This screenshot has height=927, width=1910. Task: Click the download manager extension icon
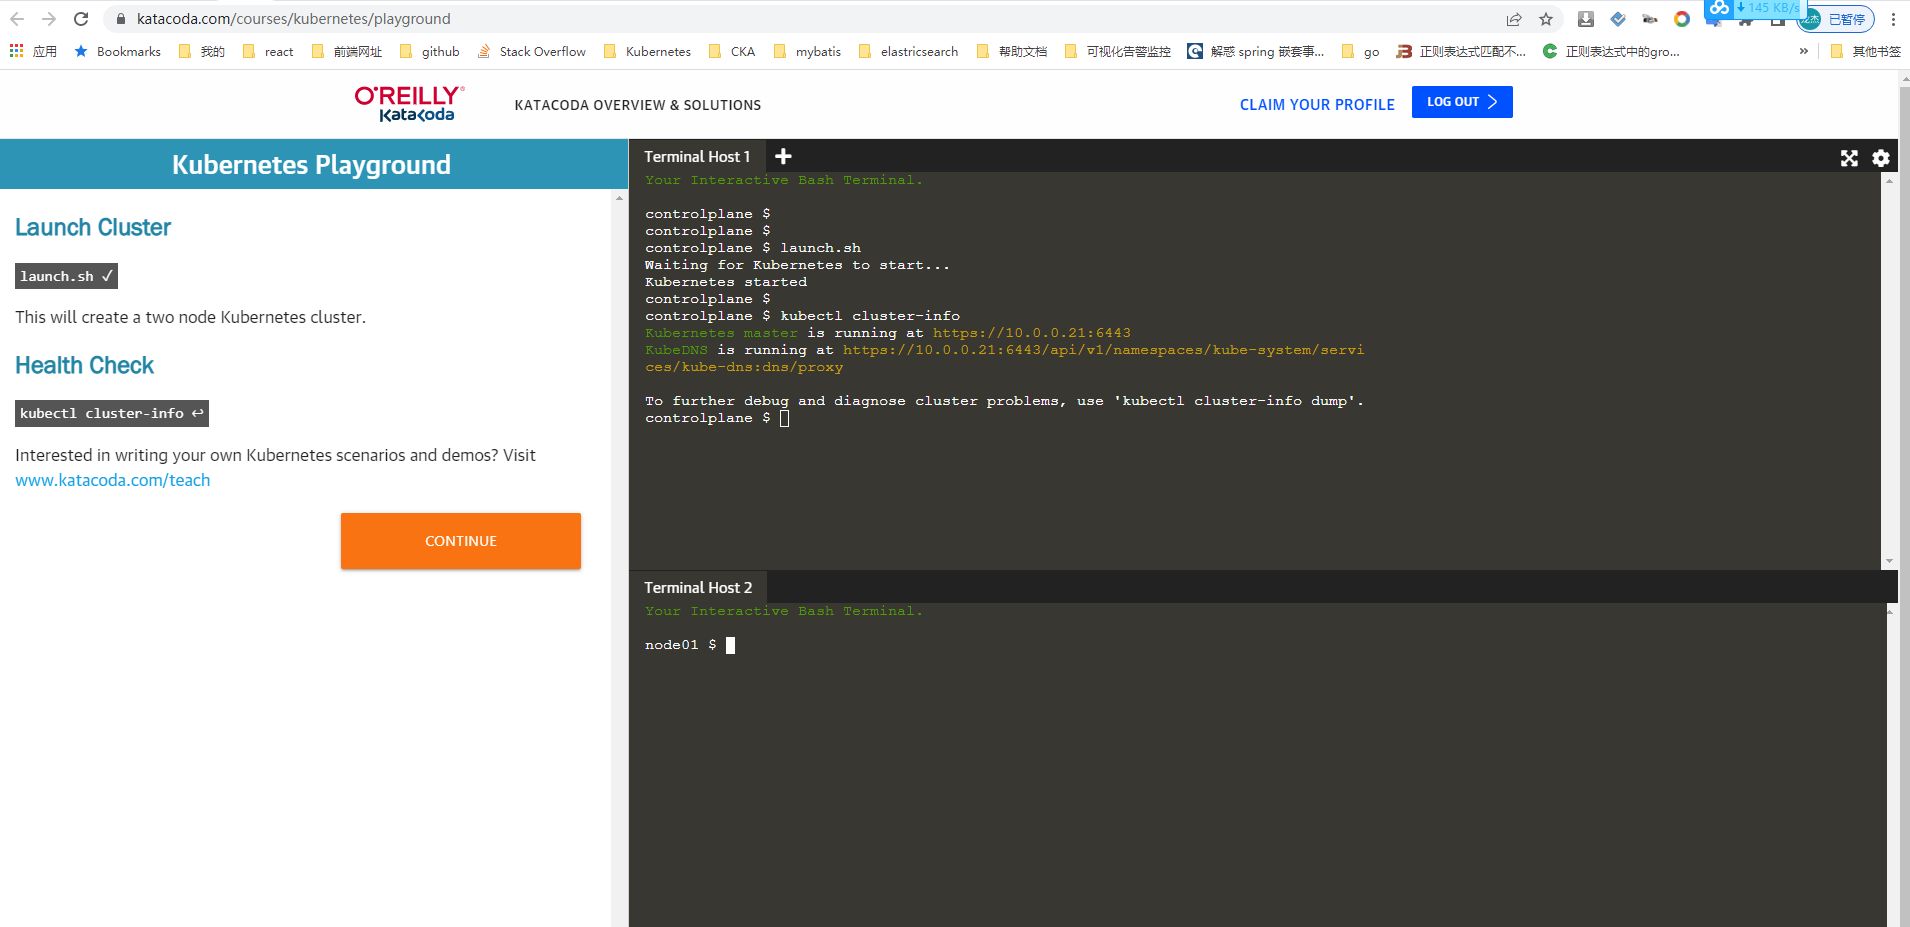point(1586,19)
